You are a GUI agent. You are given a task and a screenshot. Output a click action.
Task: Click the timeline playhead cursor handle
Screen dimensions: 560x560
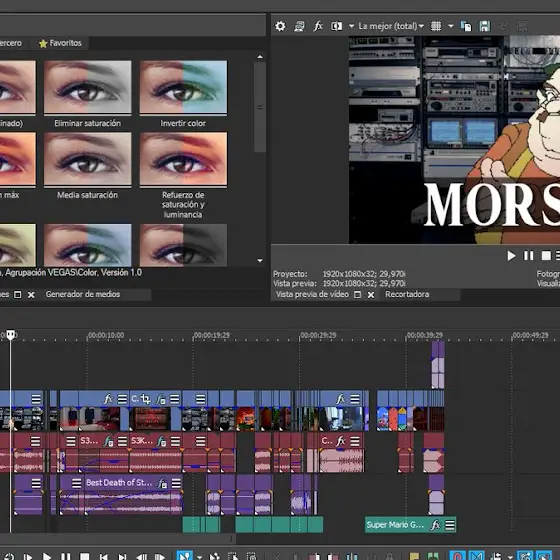click(11, 335)
